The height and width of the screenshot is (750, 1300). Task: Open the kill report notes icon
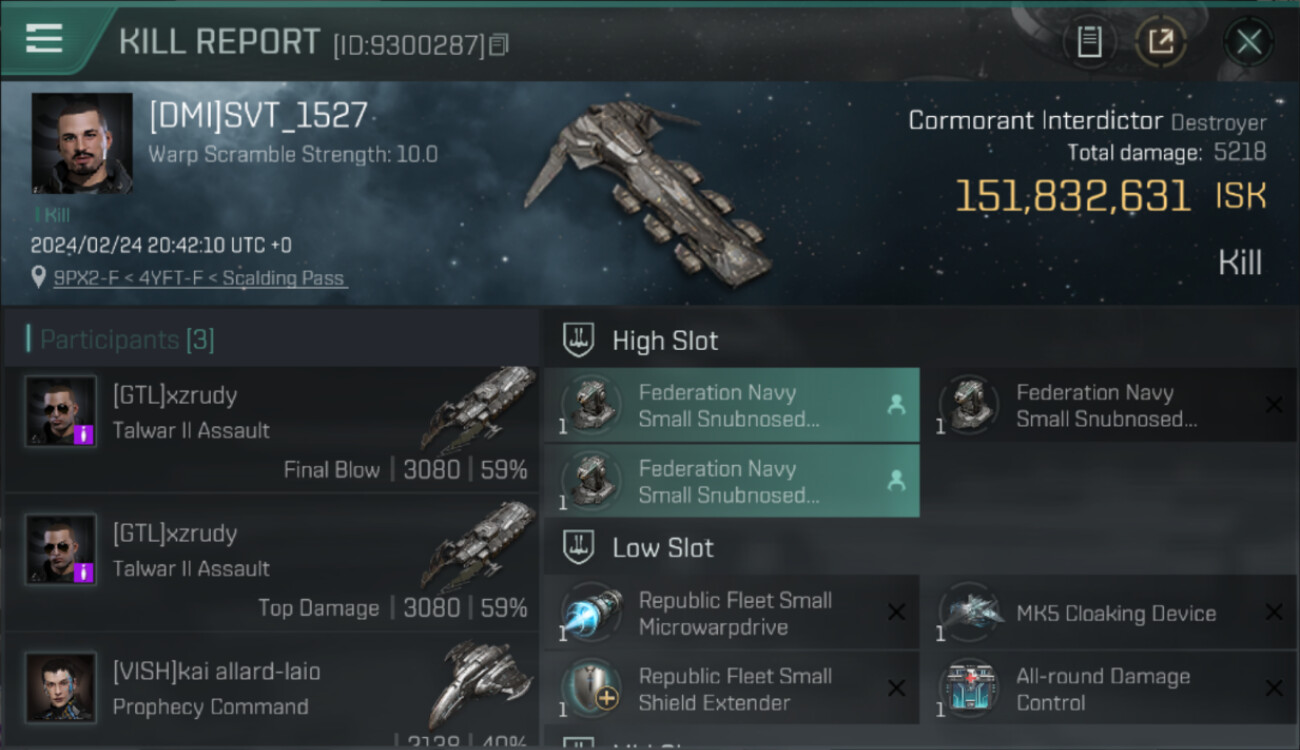1089,42
